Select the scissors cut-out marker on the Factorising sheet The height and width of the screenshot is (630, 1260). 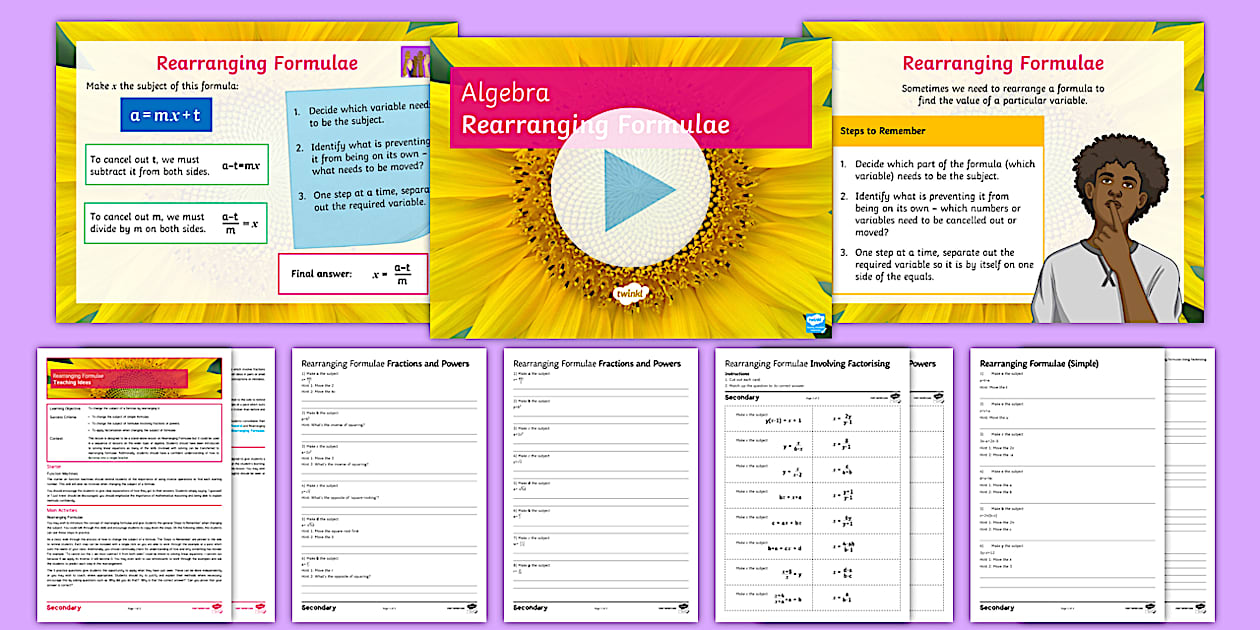[744, 378]
